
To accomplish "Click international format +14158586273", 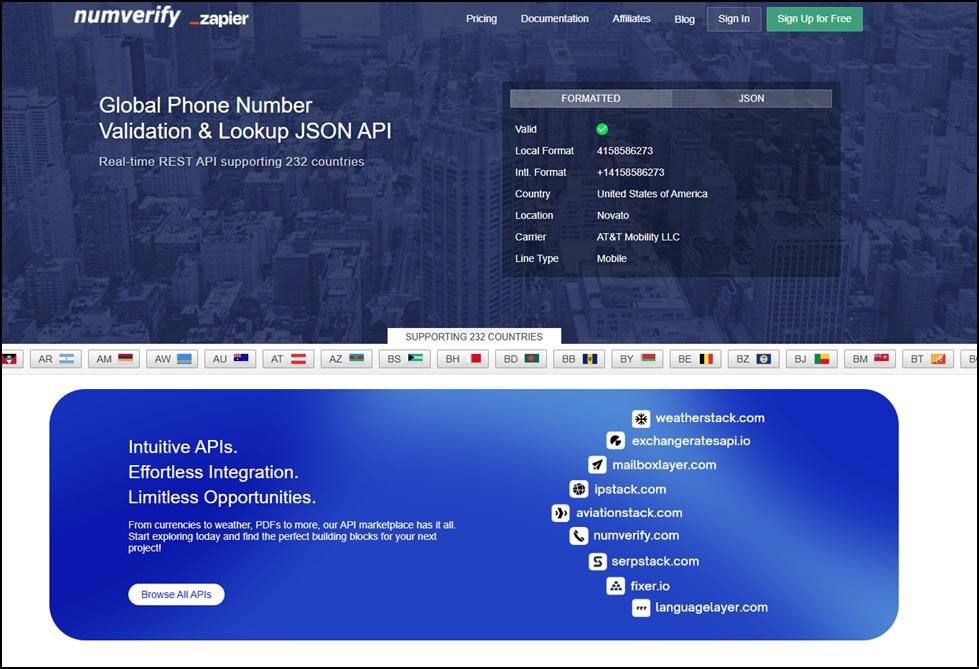I will (631, 172).
